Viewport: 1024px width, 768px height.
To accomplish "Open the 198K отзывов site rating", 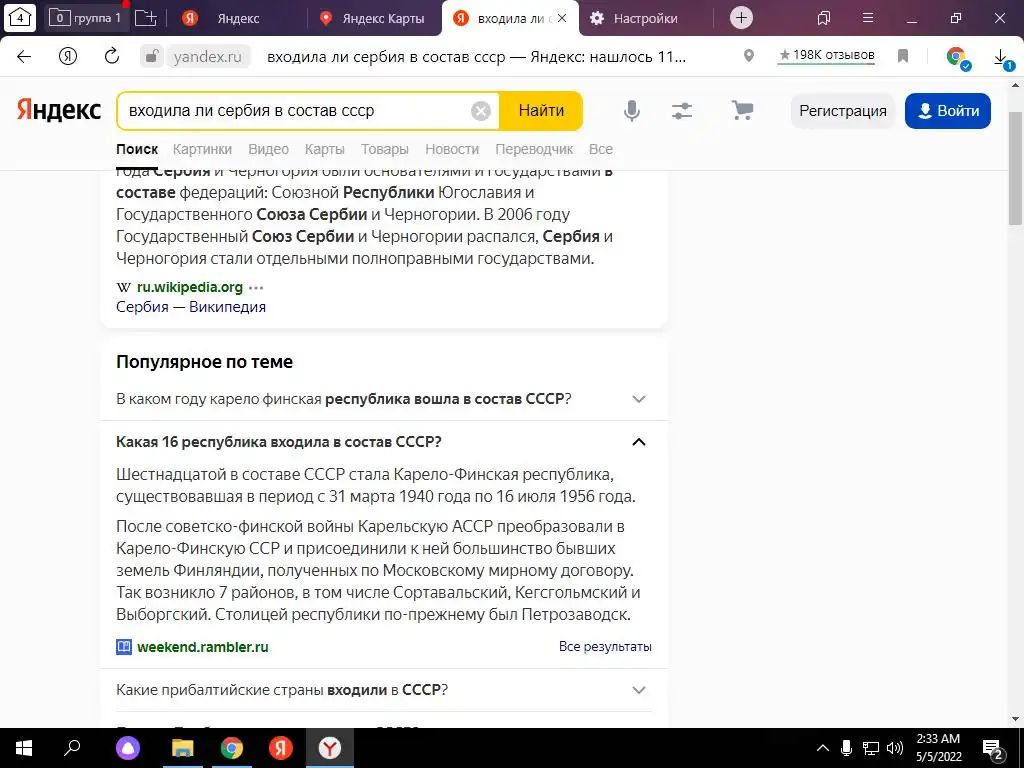I will (827, 56).
